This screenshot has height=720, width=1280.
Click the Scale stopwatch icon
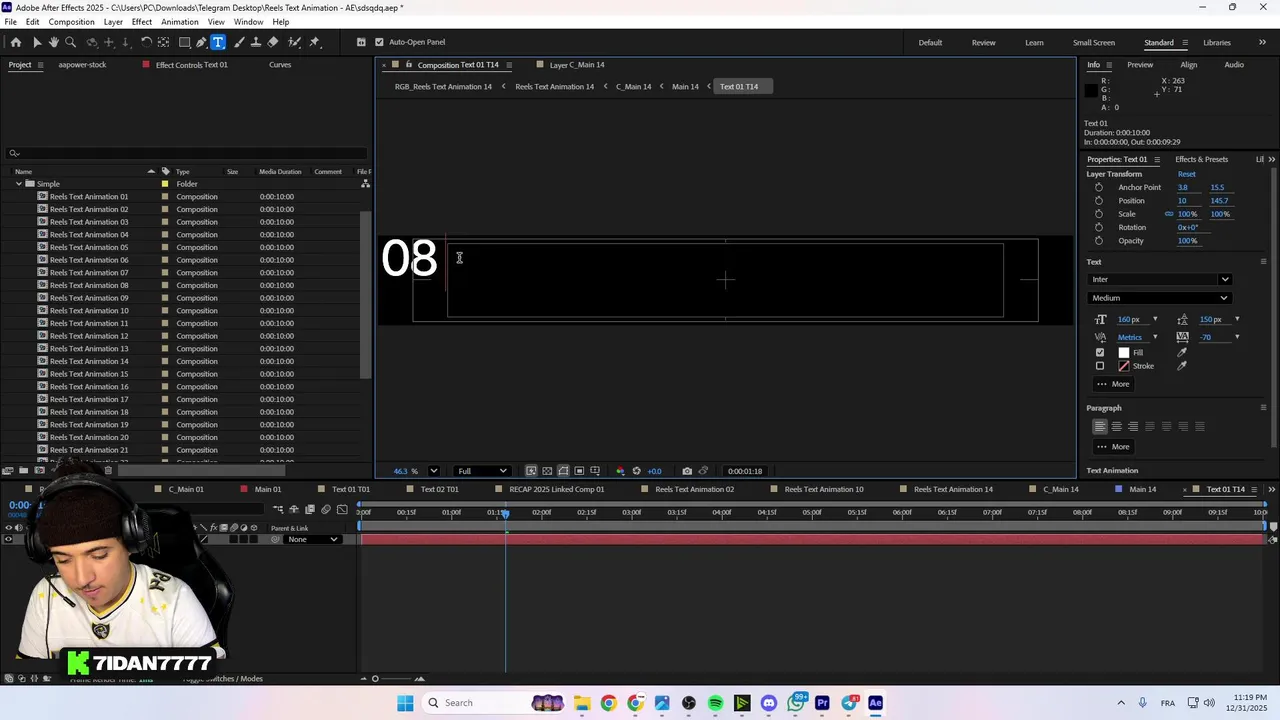click(1099, 214)
